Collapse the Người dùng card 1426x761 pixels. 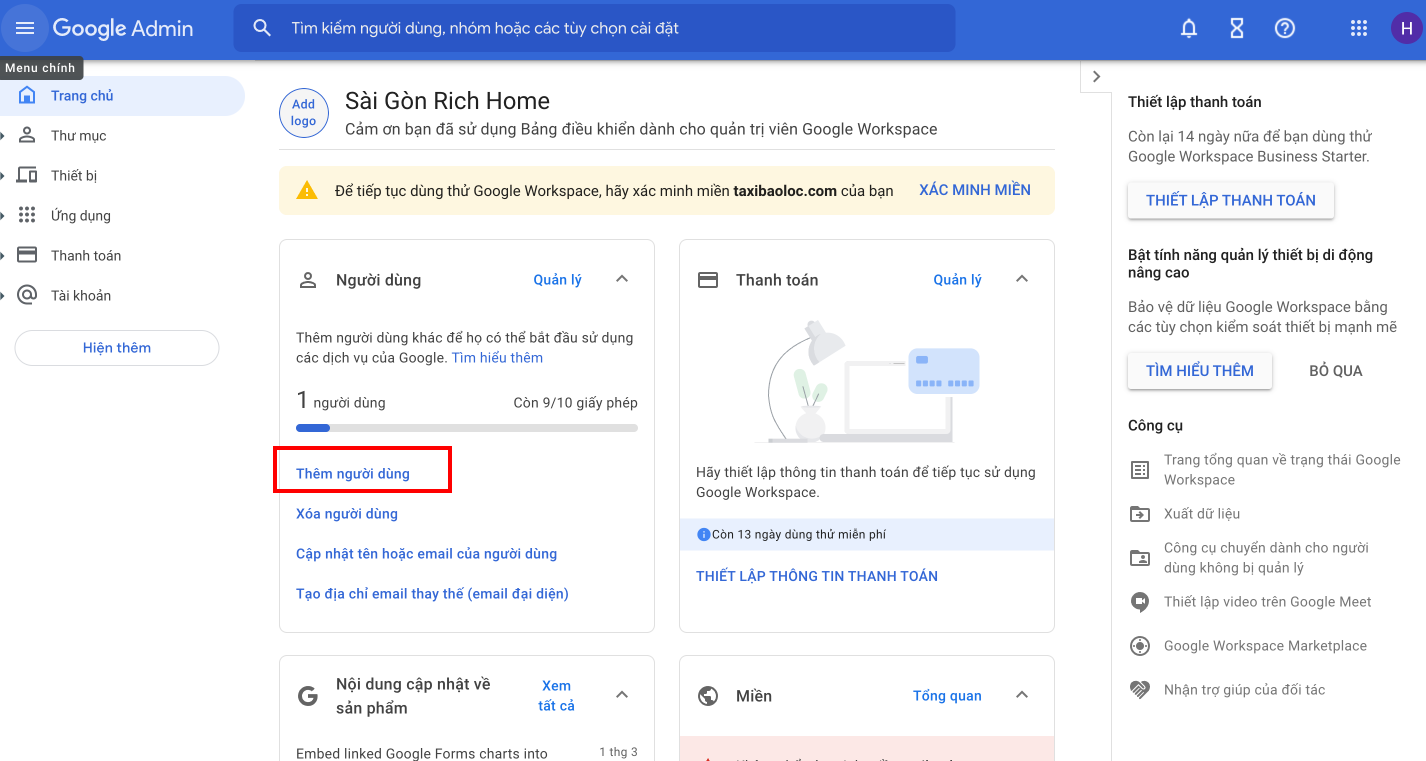(622, 279)
